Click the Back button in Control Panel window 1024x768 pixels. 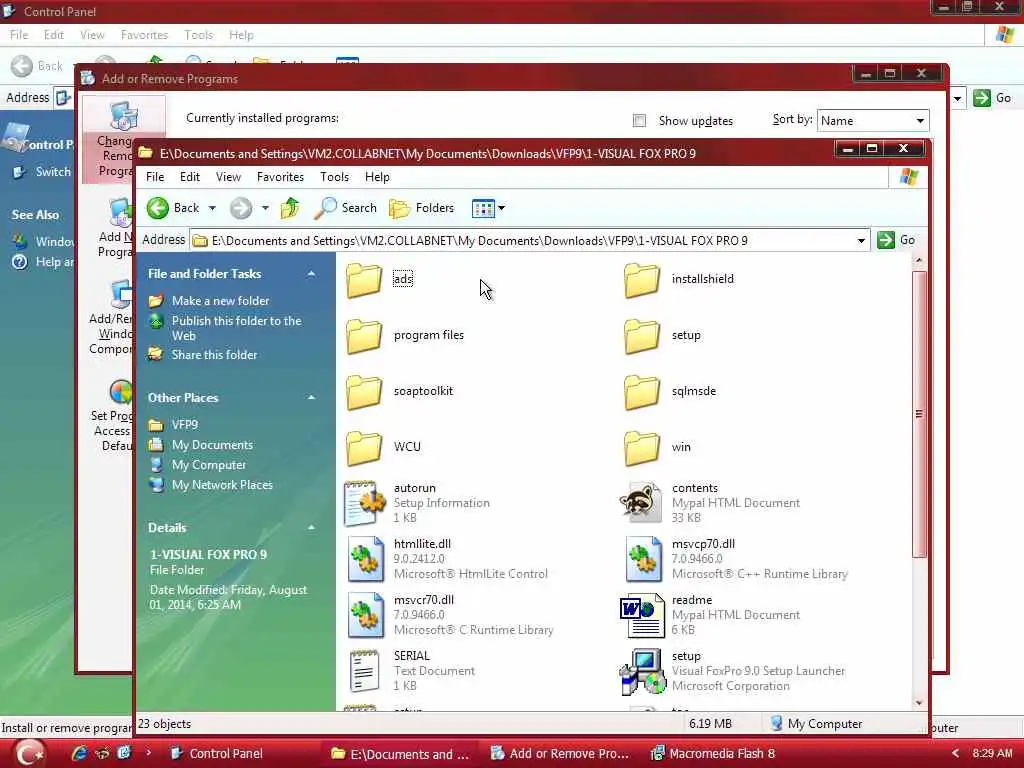click(x=37, y=66)
